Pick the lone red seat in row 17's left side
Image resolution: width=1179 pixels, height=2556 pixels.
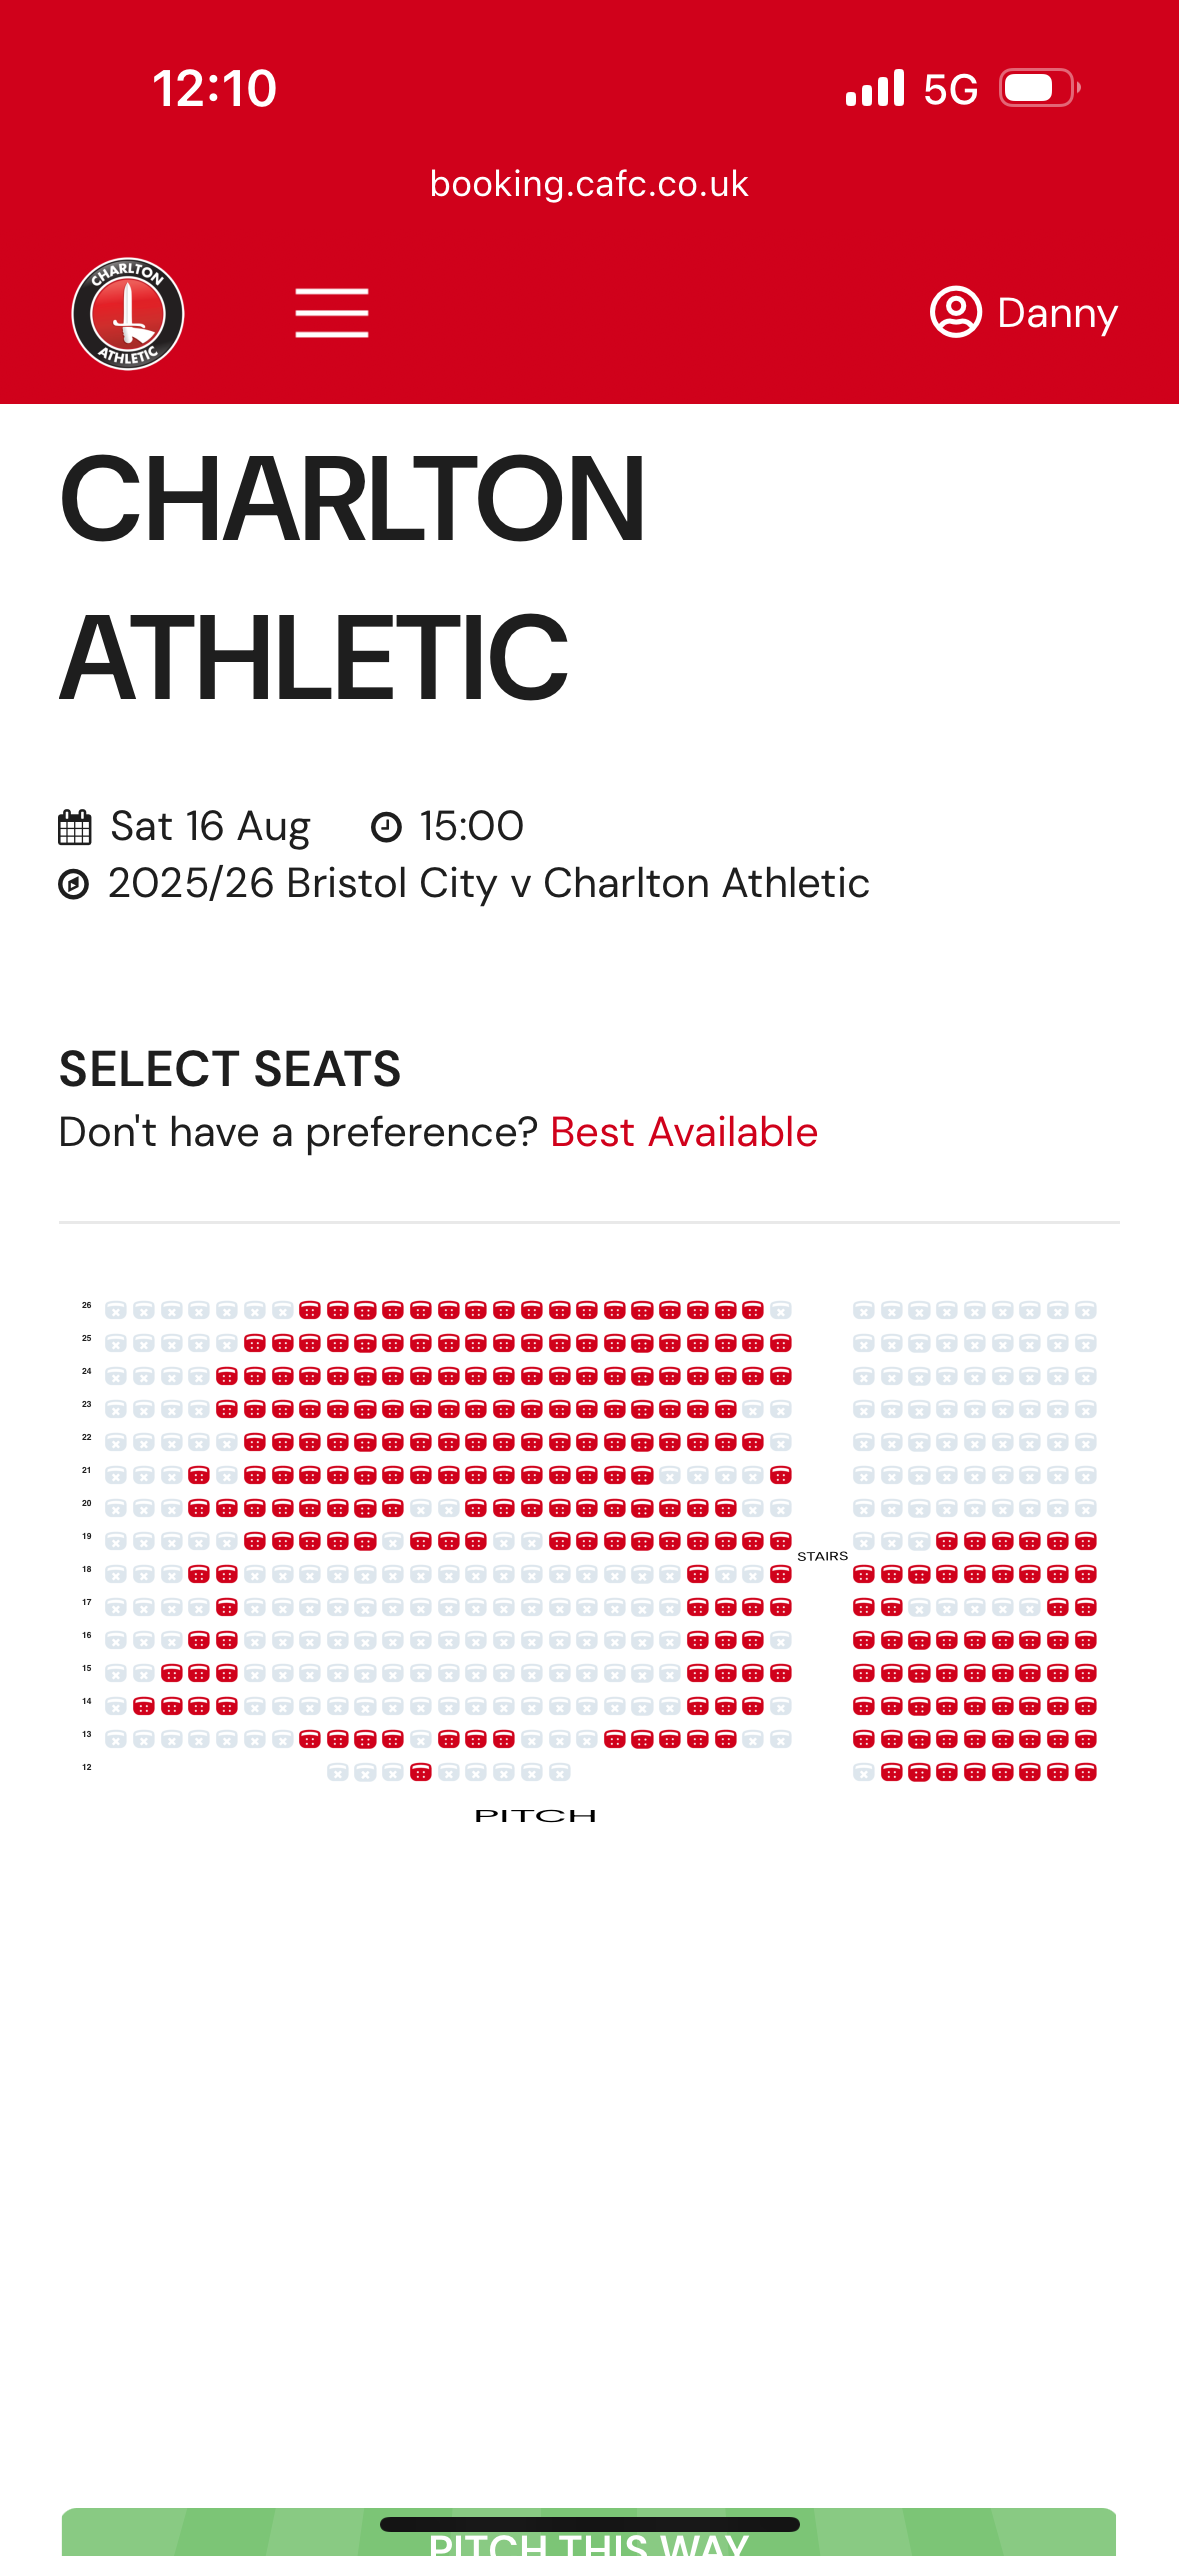point(227,1608)
